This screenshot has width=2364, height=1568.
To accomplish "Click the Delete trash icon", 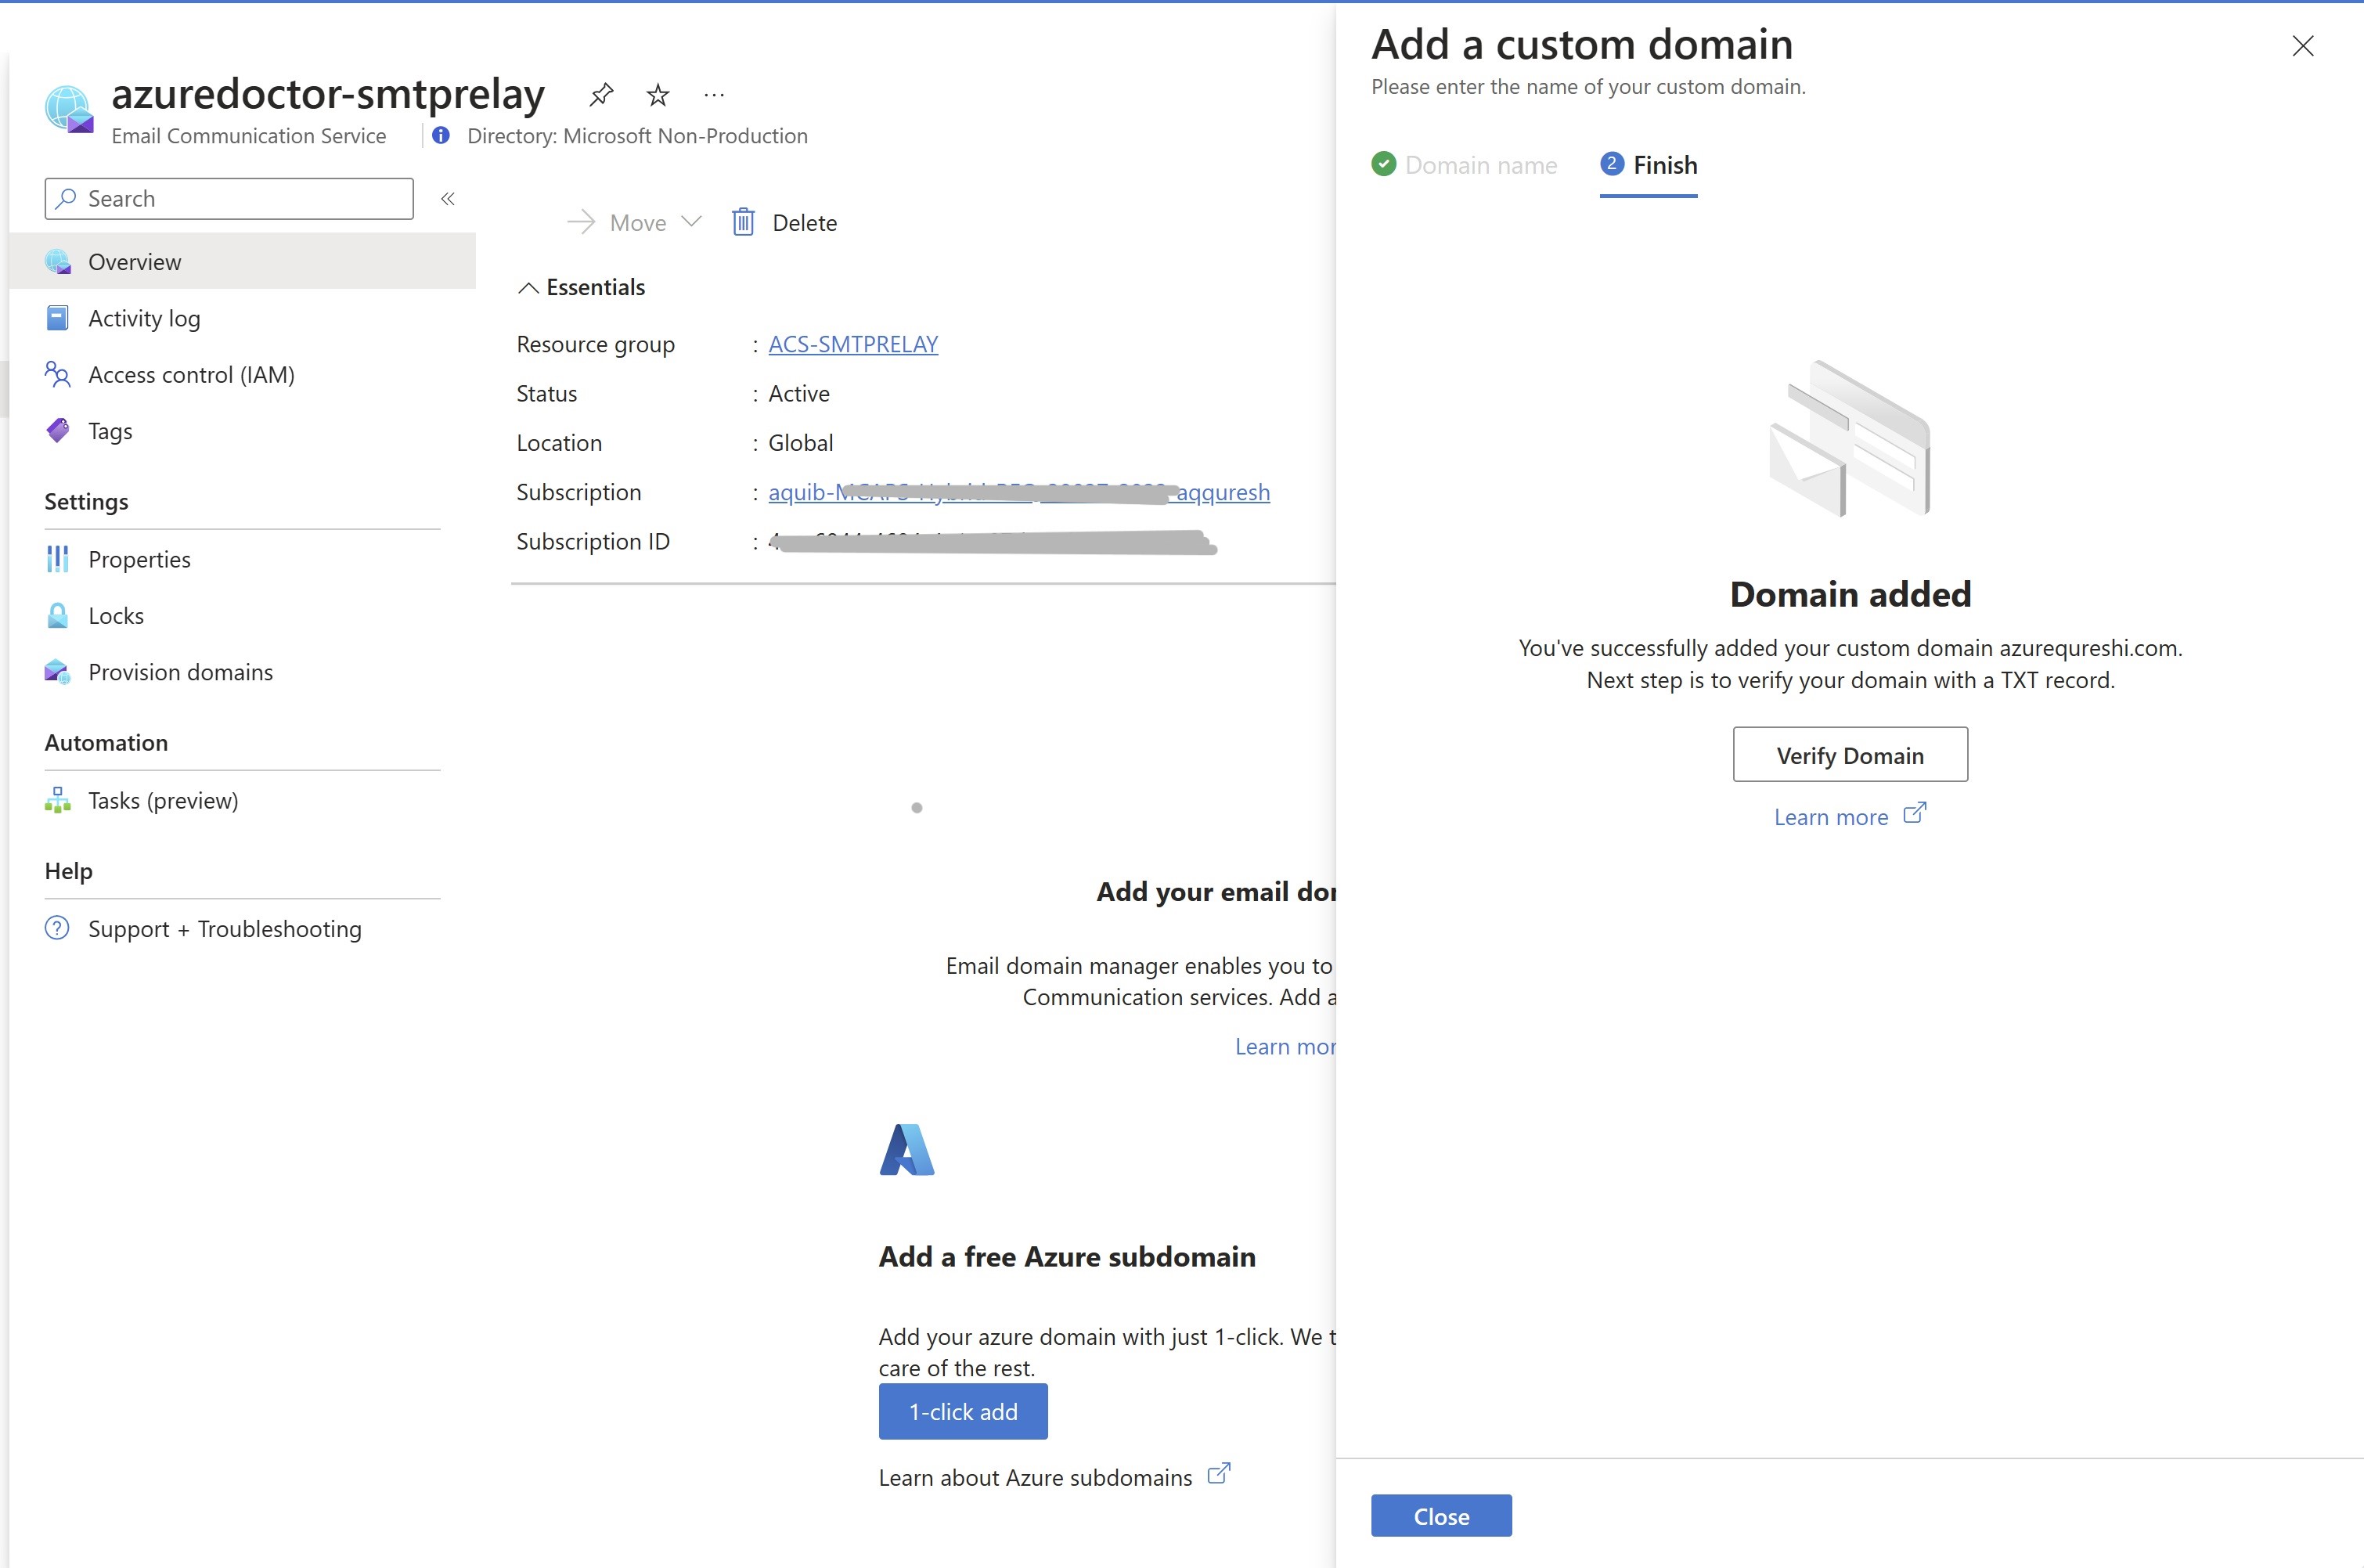I will (x=743, y=222).
